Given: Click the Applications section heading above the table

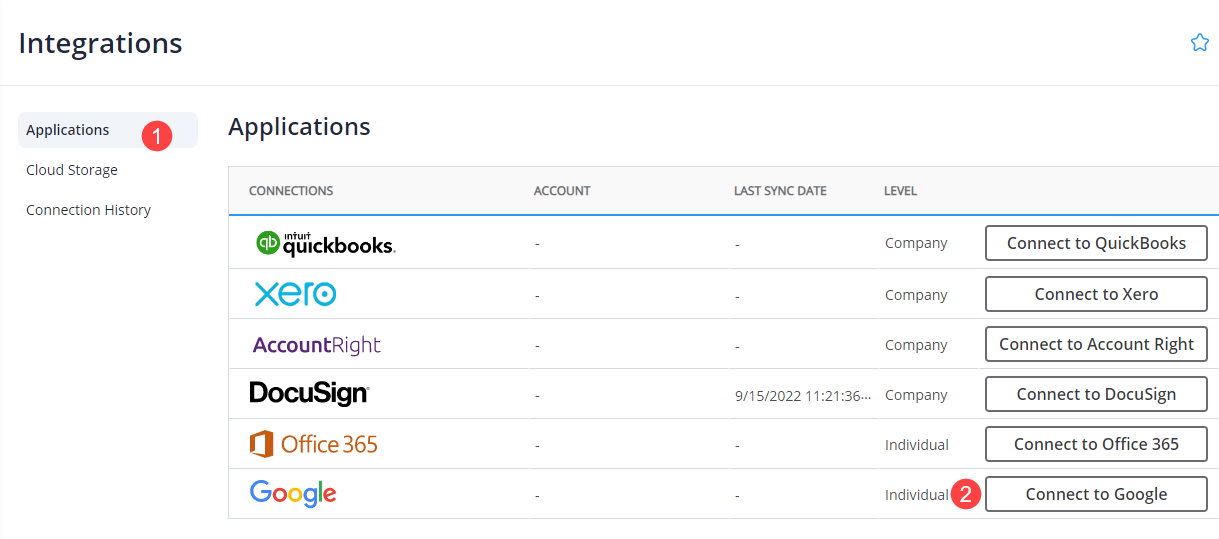Looking at the screenshot, I should 299,127.
